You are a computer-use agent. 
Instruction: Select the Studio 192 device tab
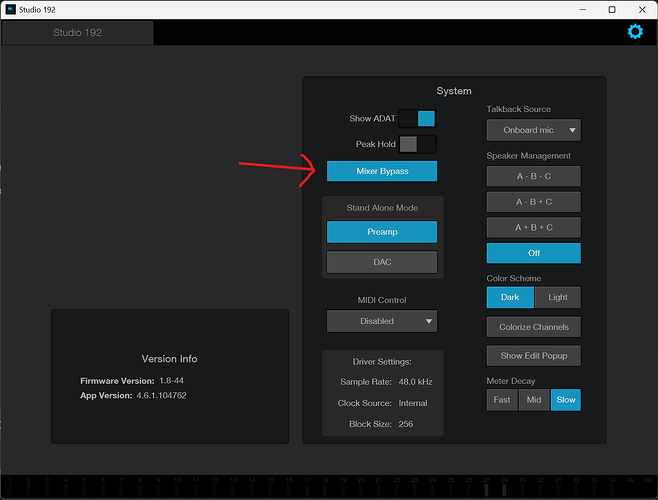click(x=77, y=32)
